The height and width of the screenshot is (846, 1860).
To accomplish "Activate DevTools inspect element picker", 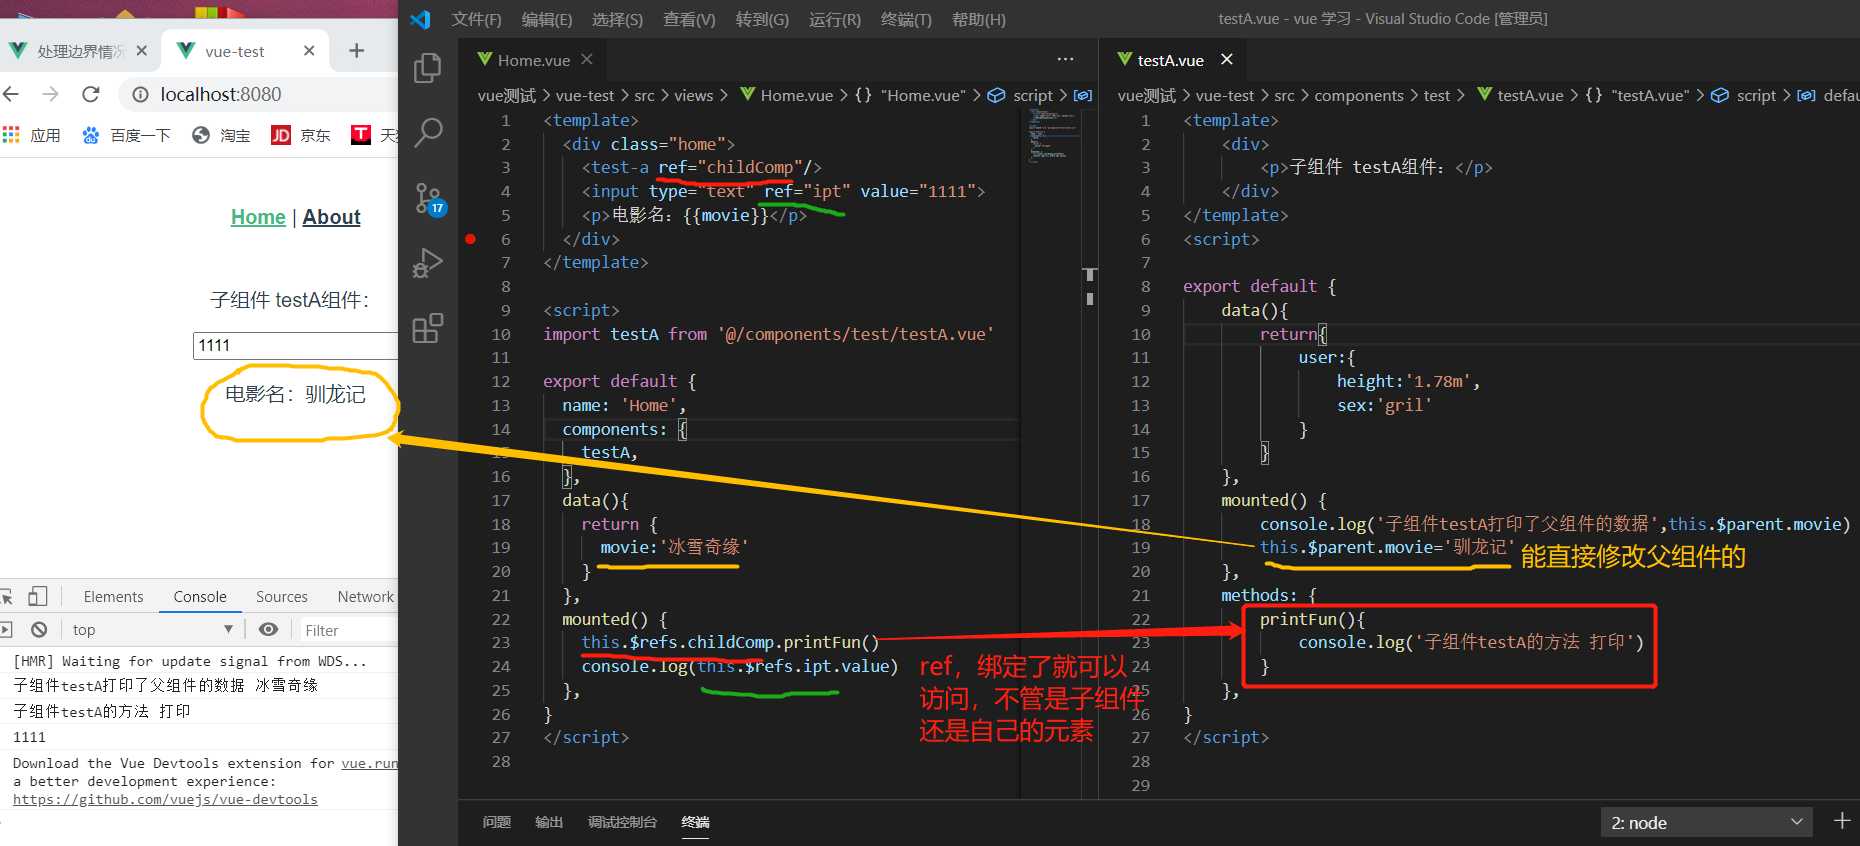I will (x=7, y=597).
